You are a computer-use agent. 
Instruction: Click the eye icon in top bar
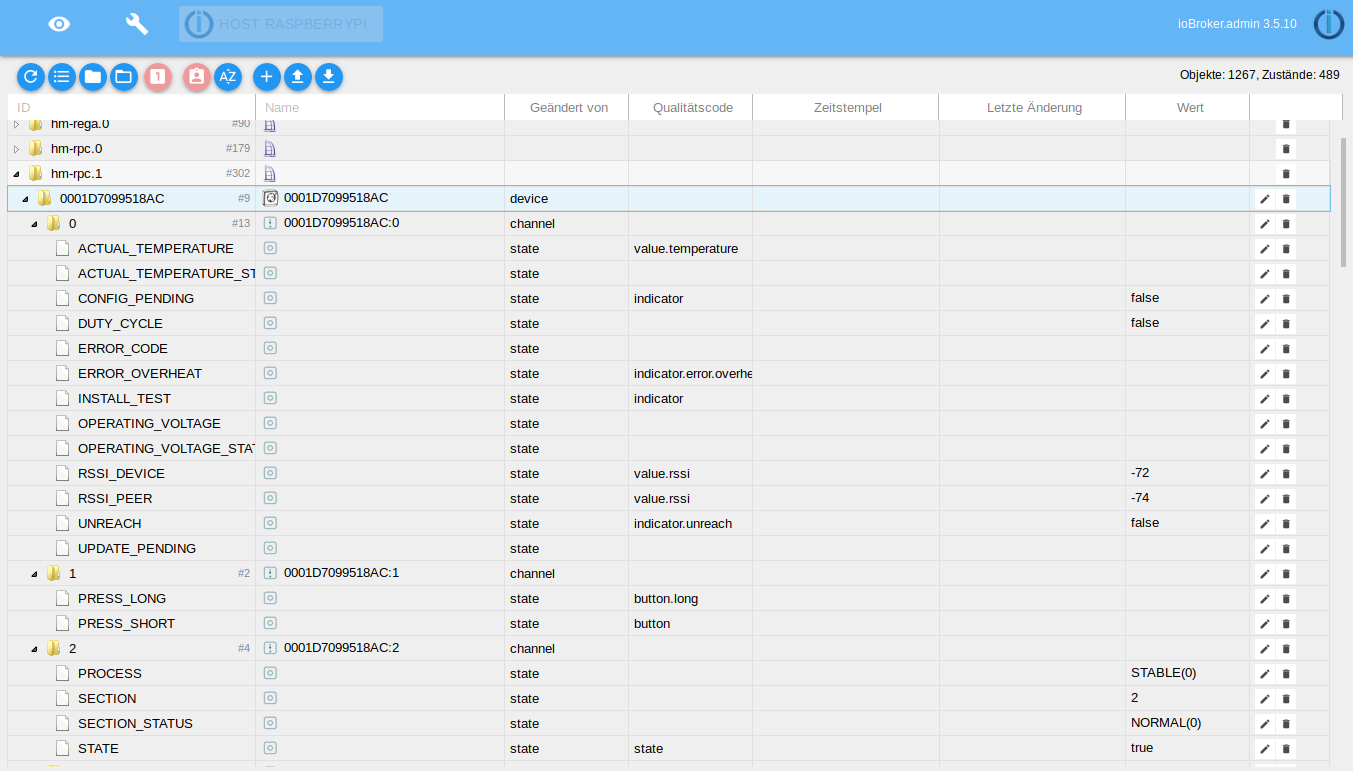pyautogui.click(x=60, y=24)
